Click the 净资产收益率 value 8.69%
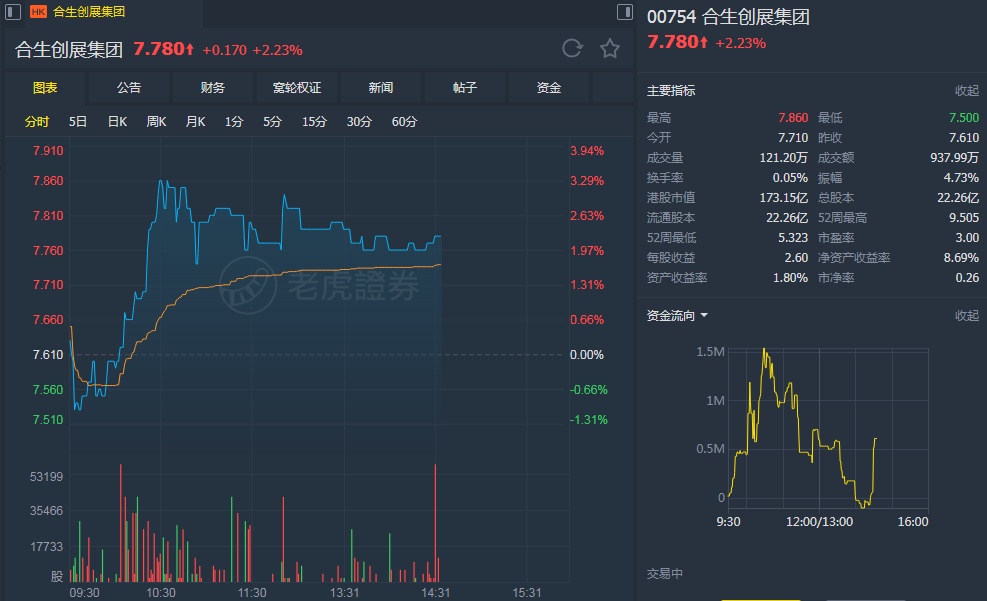The height and width of the screenshot is (601, 987). tap(961, 257)
